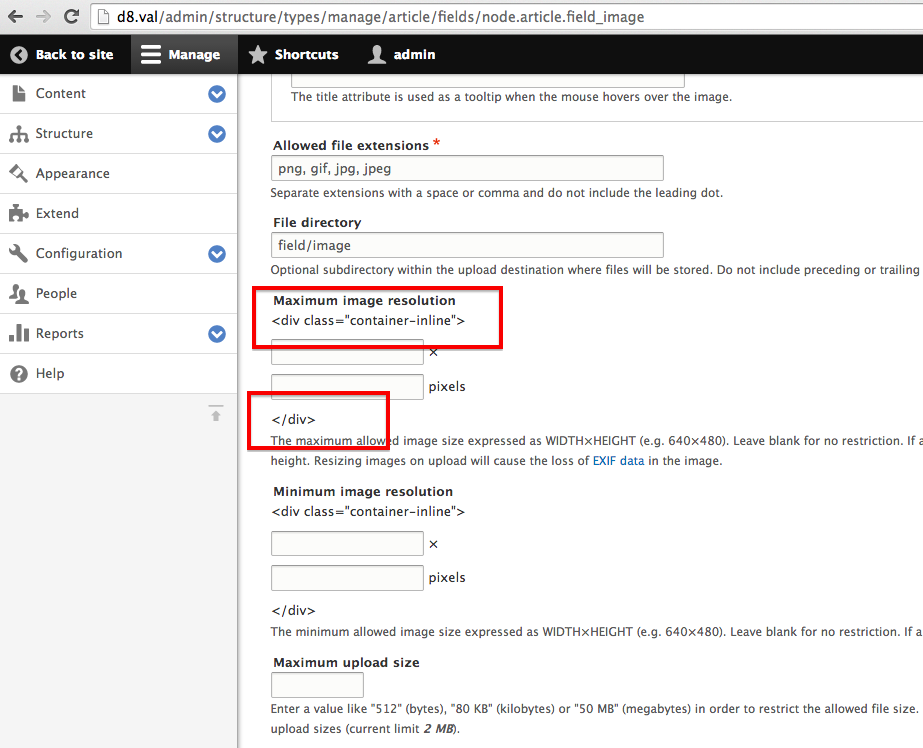Click the admin user icon
Image resolution: width=923 pixels, height=748 pixels.
pyautogui.click(x=377, y=54)
